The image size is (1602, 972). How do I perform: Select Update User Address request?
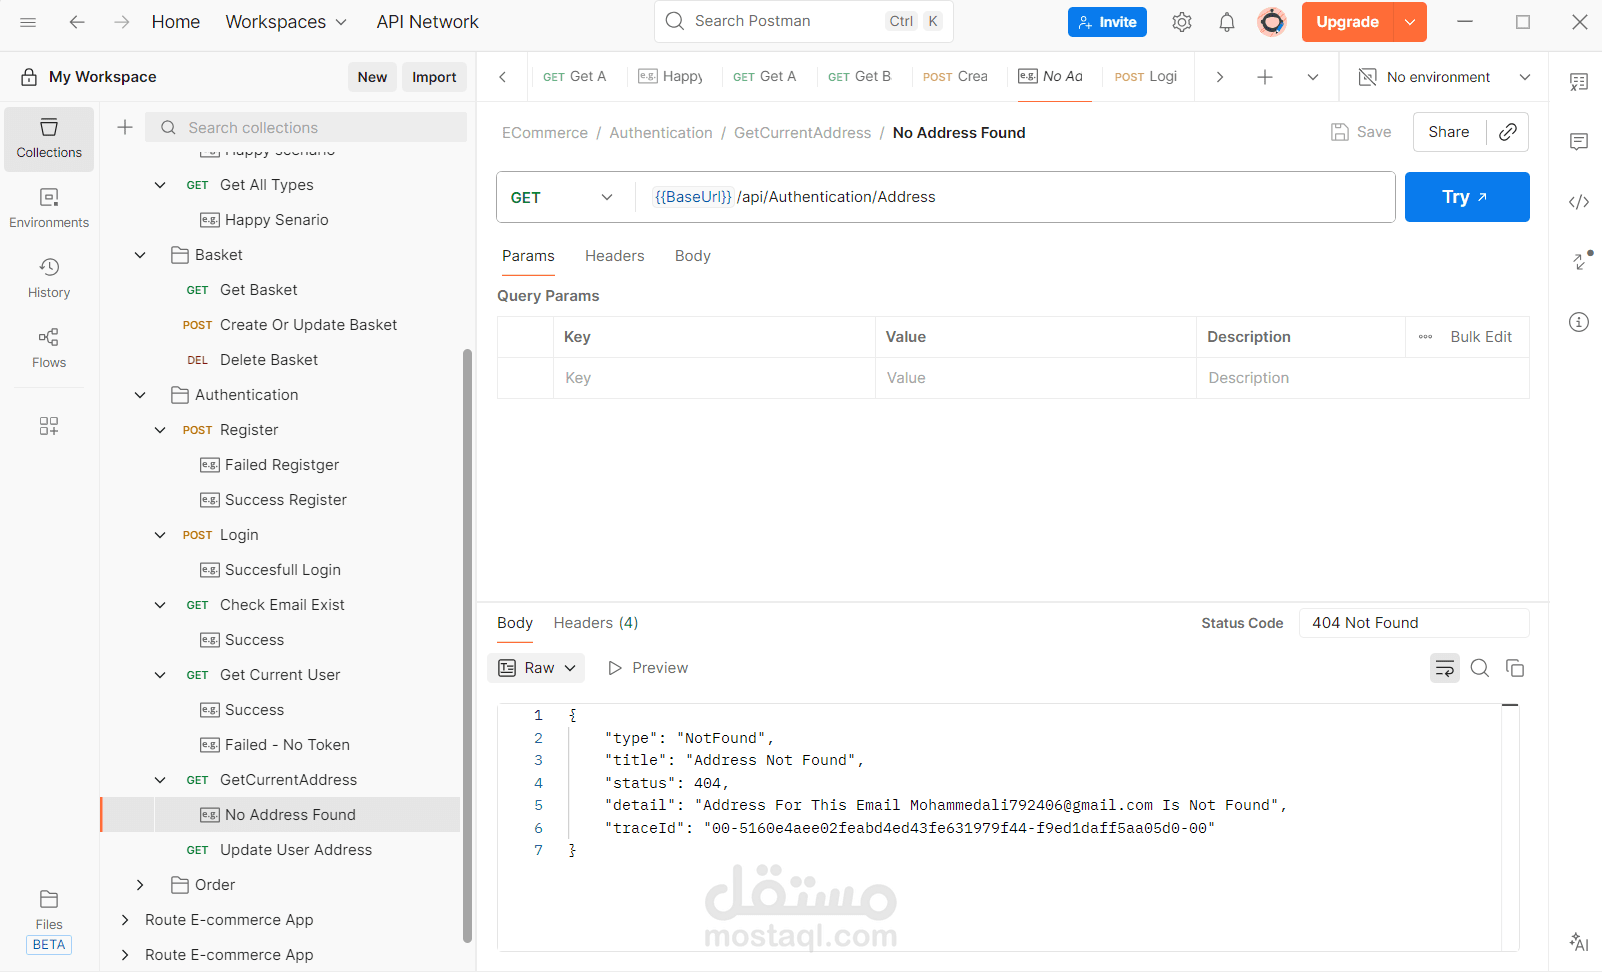[x=296, y=850]
